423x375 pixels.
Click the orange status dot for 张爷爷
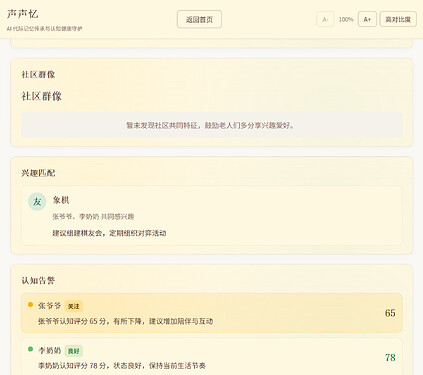click(30, 305)
